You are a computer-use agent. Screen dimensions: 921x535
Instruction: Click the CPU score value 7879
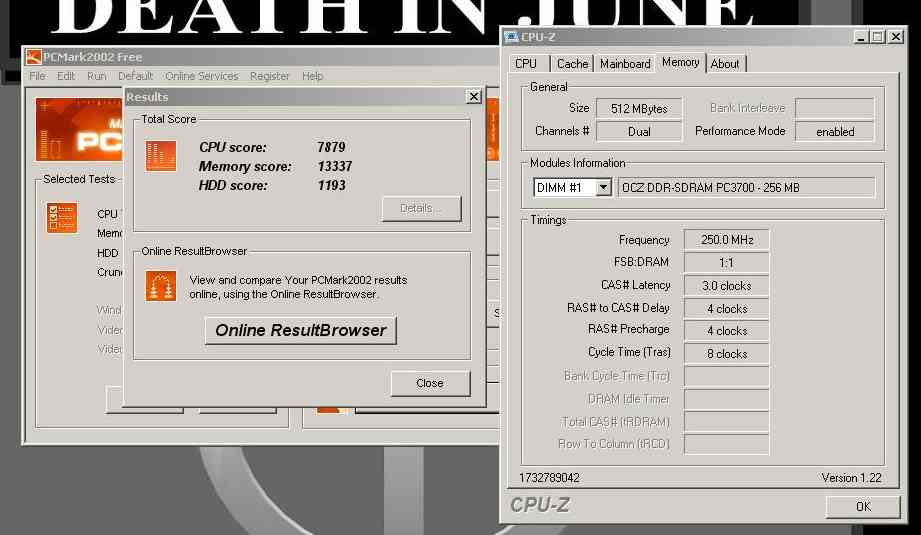click(331, 147)
